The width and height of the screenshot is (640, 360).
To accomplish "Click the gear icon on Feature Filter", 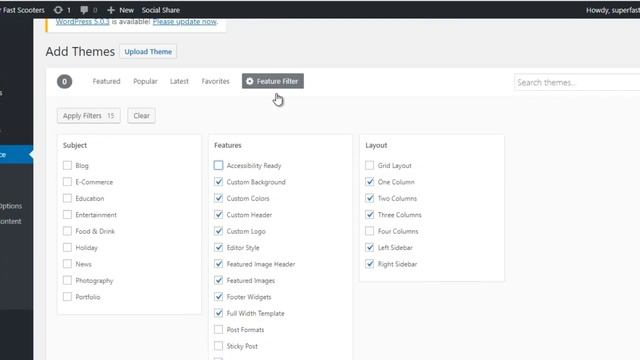I will [249, 81].
